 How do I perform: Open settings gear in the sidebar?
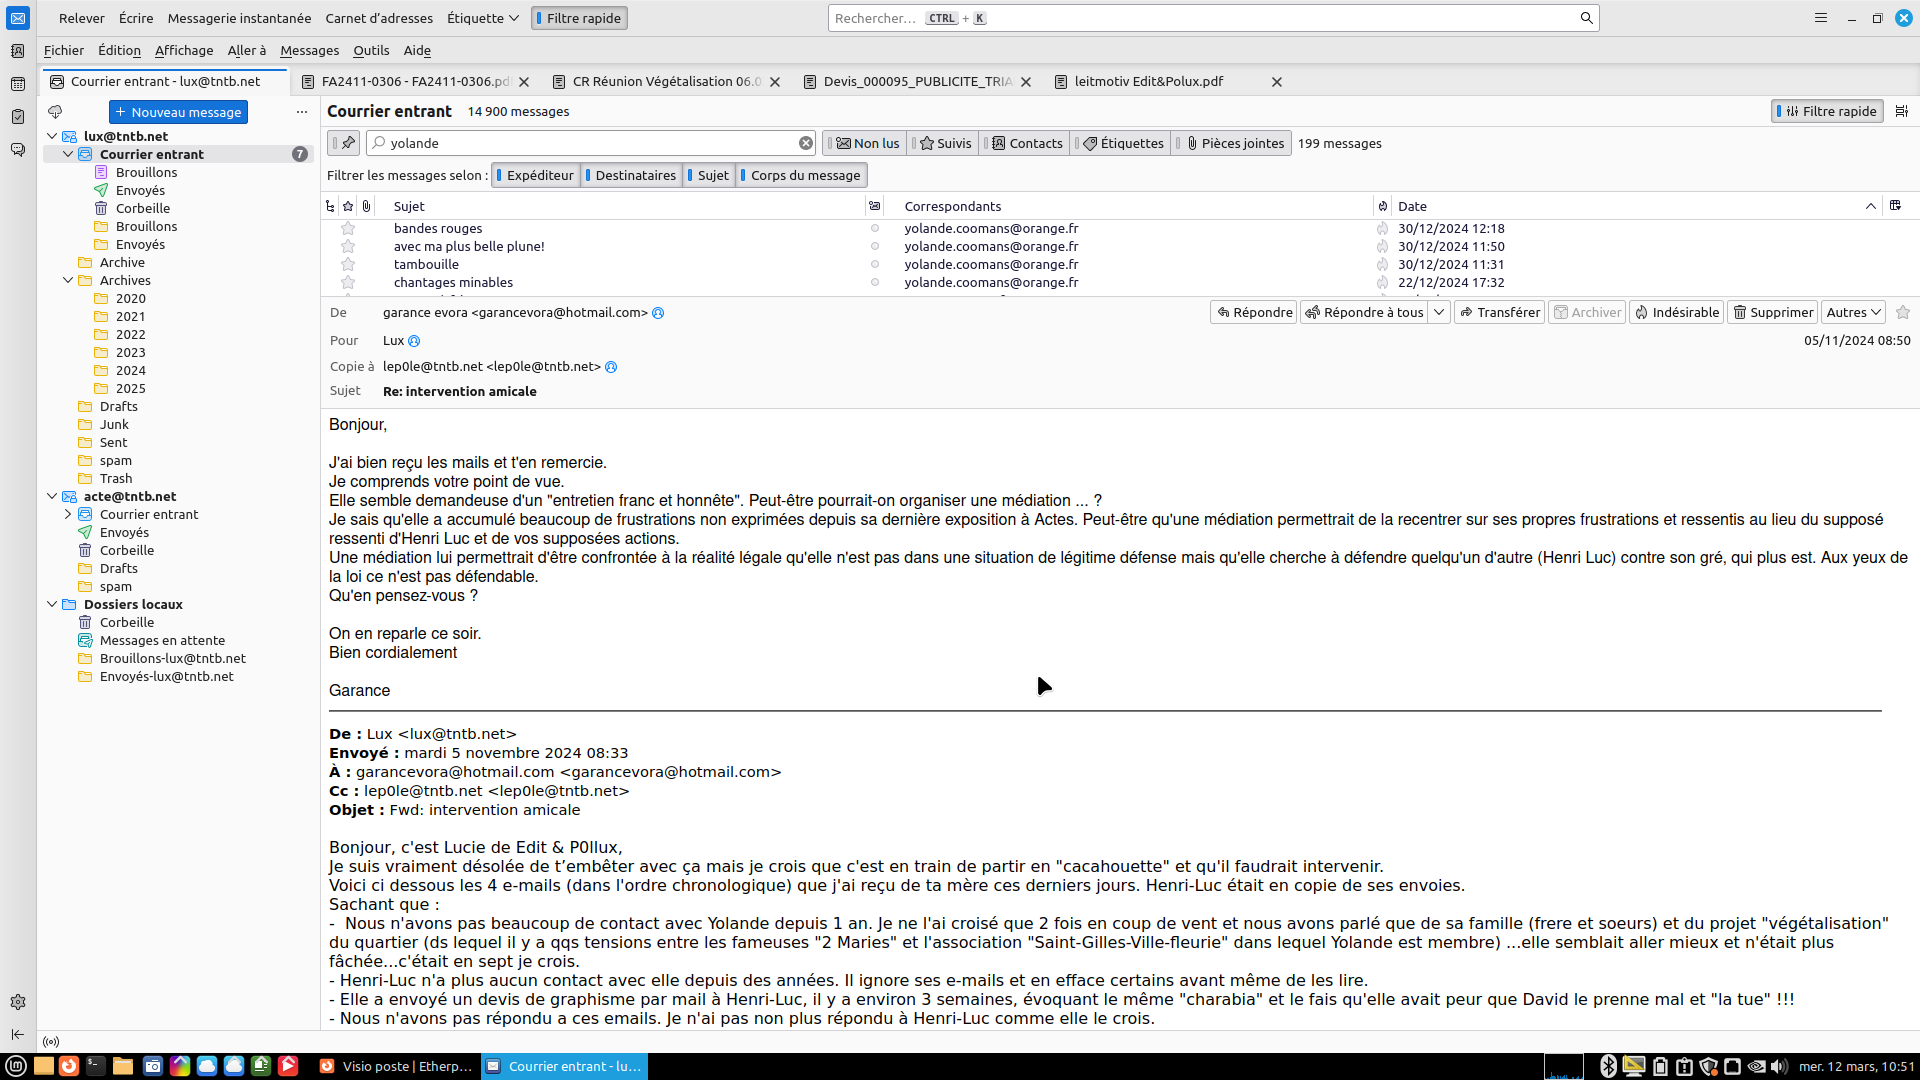pos(17,1002)
